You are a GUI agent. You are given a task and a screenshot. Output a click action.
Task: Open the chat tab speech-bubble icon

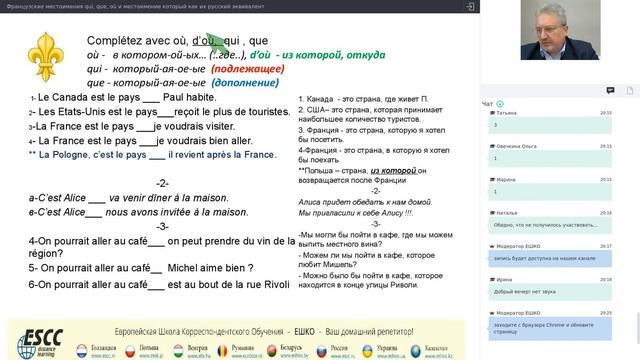click(x=610, y=91)
